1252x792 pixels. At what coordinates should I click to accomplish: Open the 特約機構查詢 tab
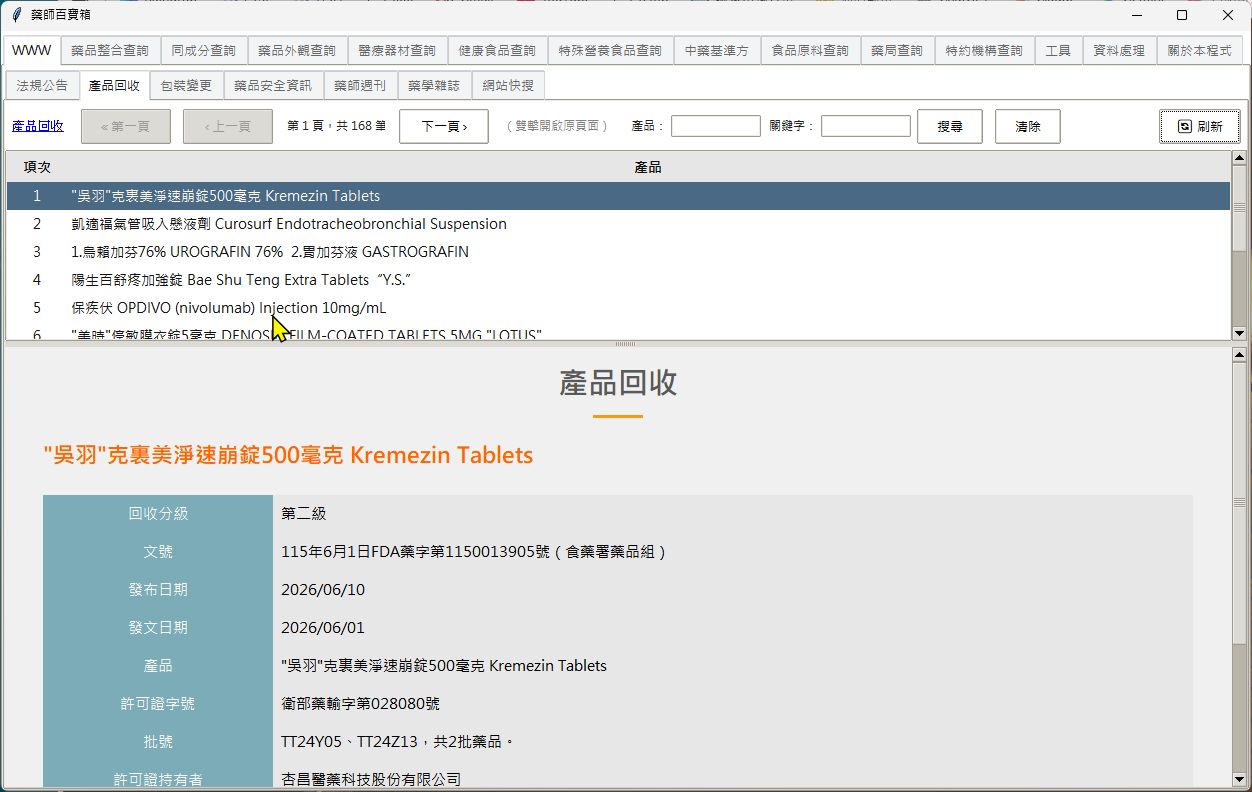(x=984, y=51)
